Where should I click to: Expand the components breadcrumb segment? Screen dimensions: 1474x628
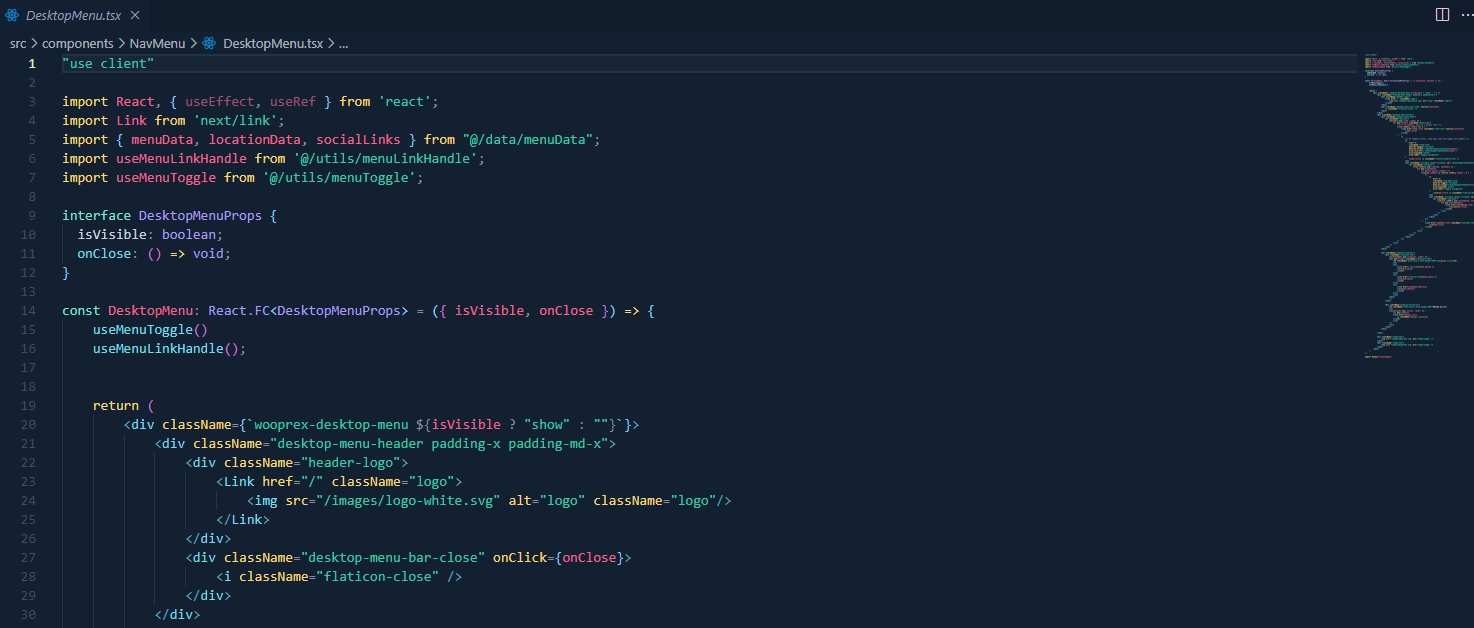[x=76, y=44]
